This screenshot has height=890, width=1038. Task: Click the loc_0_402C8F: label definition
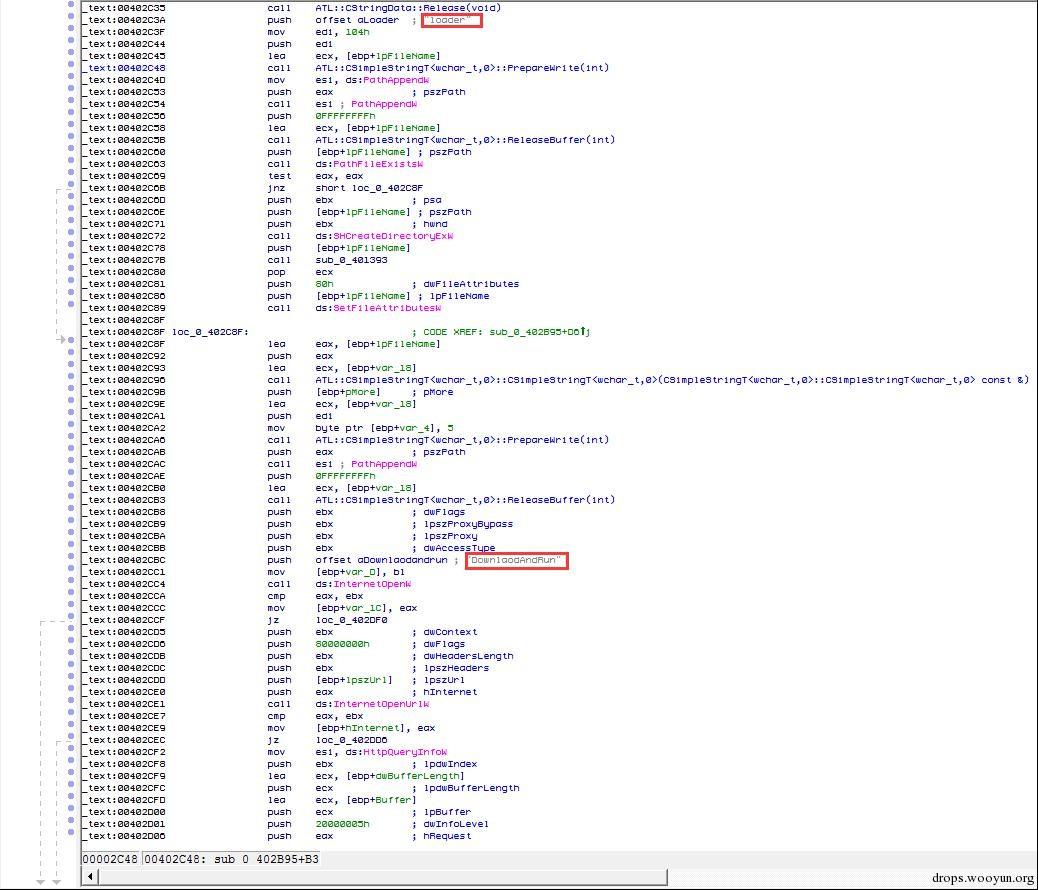(x=211, y=332)
